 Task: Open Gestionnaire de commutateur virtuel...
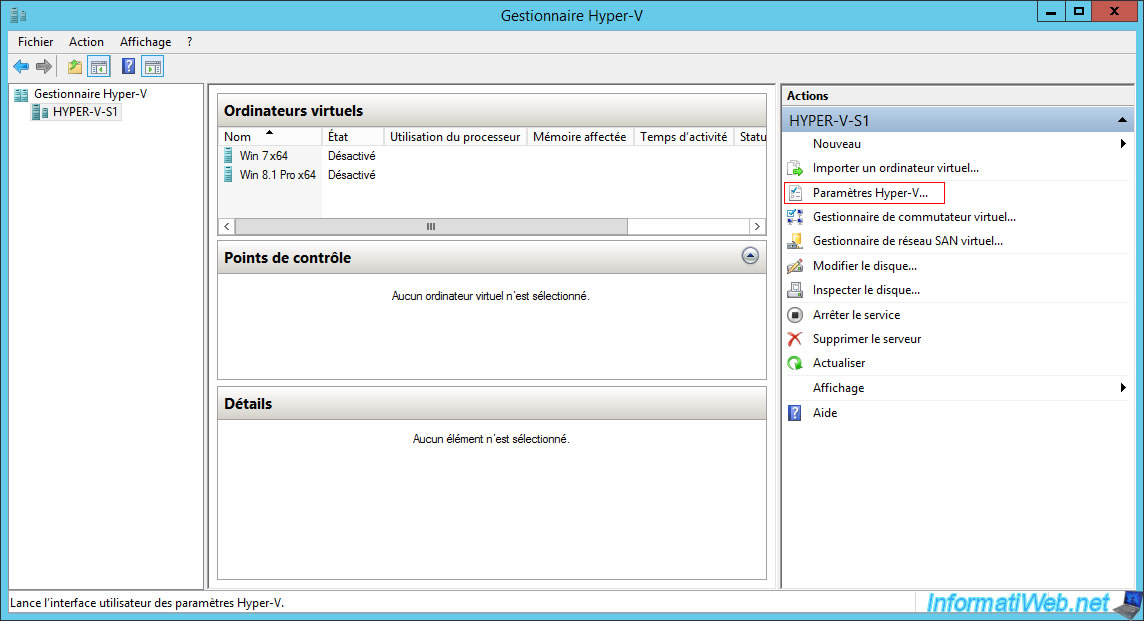(914, 217)
